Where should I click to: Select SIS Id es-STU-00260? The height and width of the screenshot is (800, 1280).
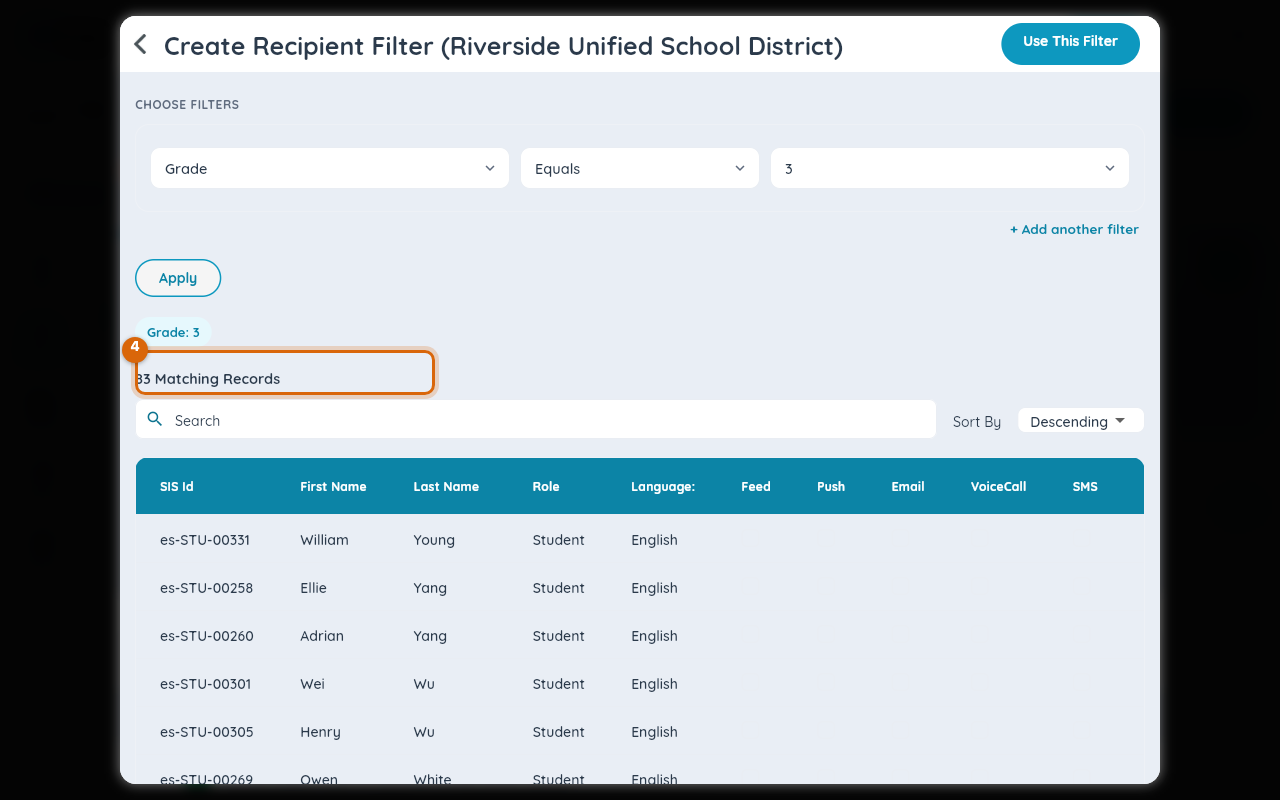pos(206,636)
